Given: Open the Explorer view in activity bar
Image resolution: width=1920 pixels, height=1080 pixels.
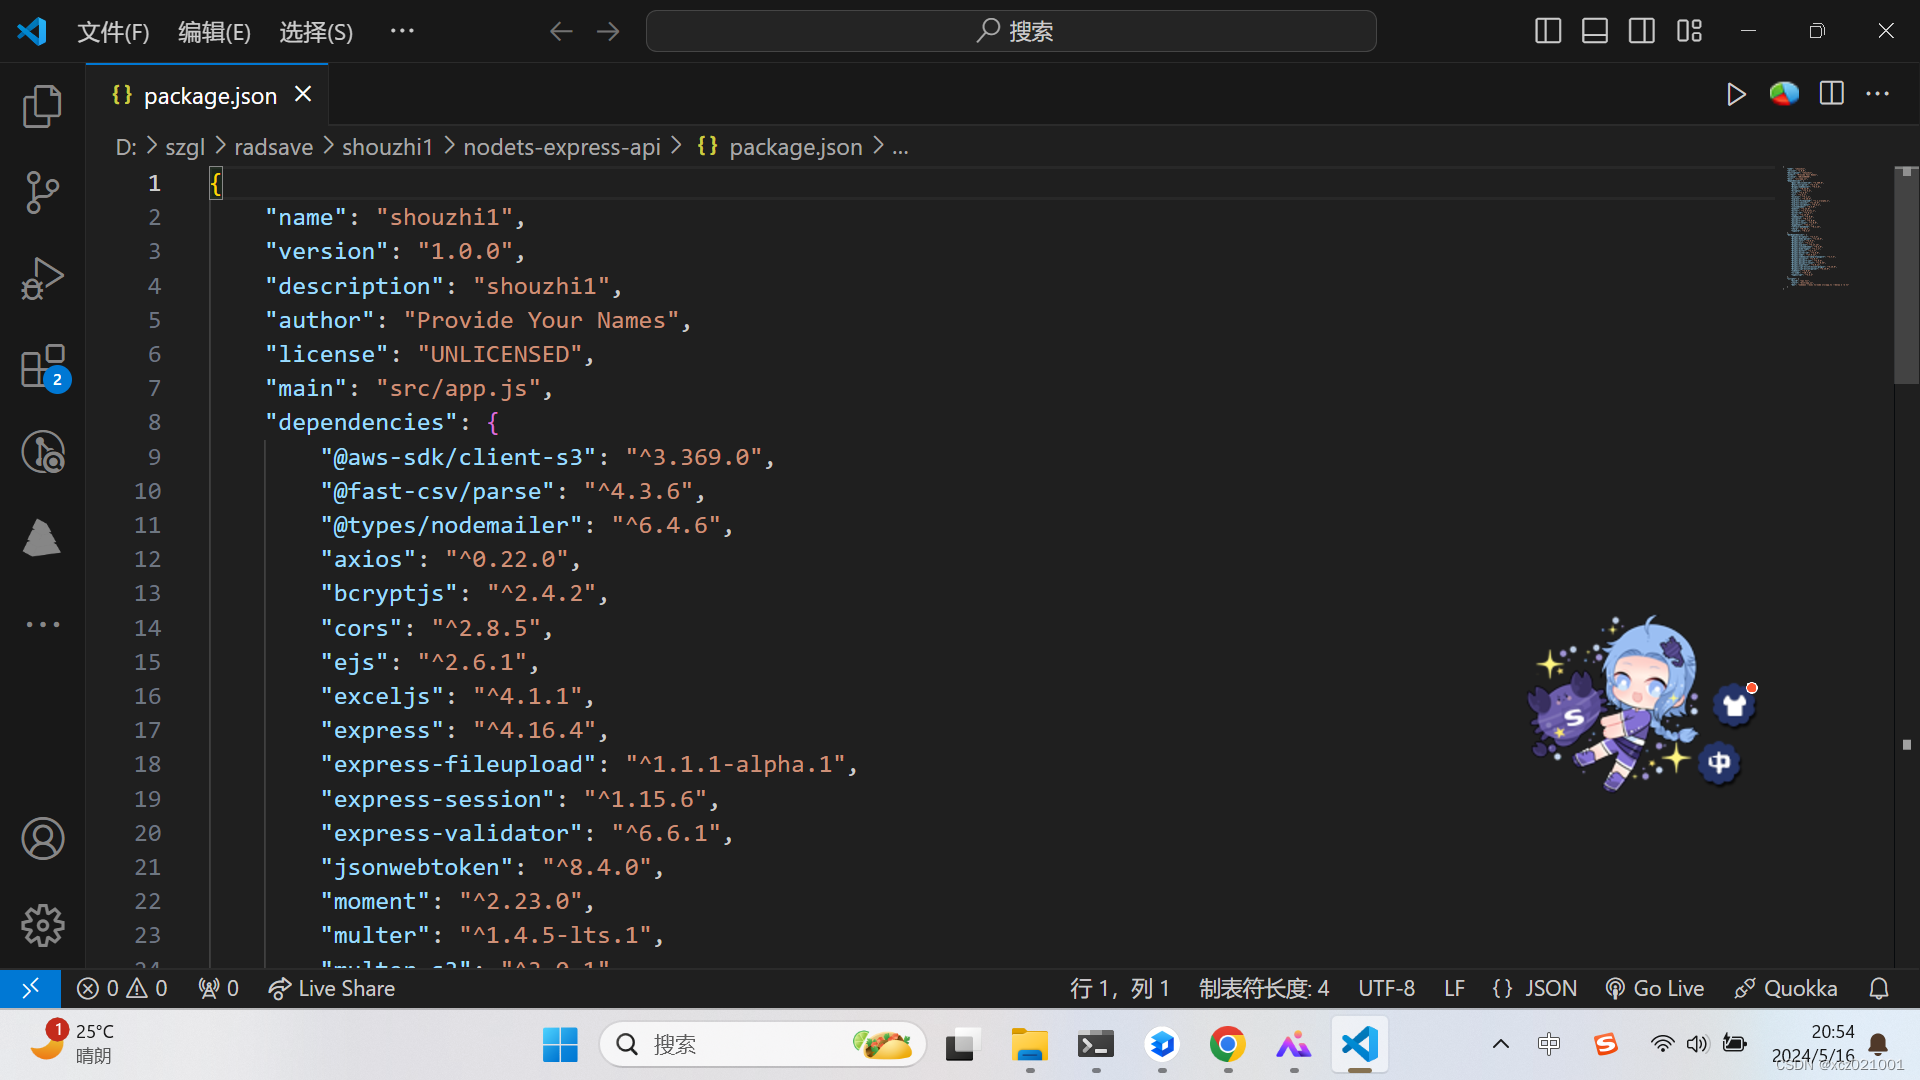Looking at the screenshot, I should (42, 106).
